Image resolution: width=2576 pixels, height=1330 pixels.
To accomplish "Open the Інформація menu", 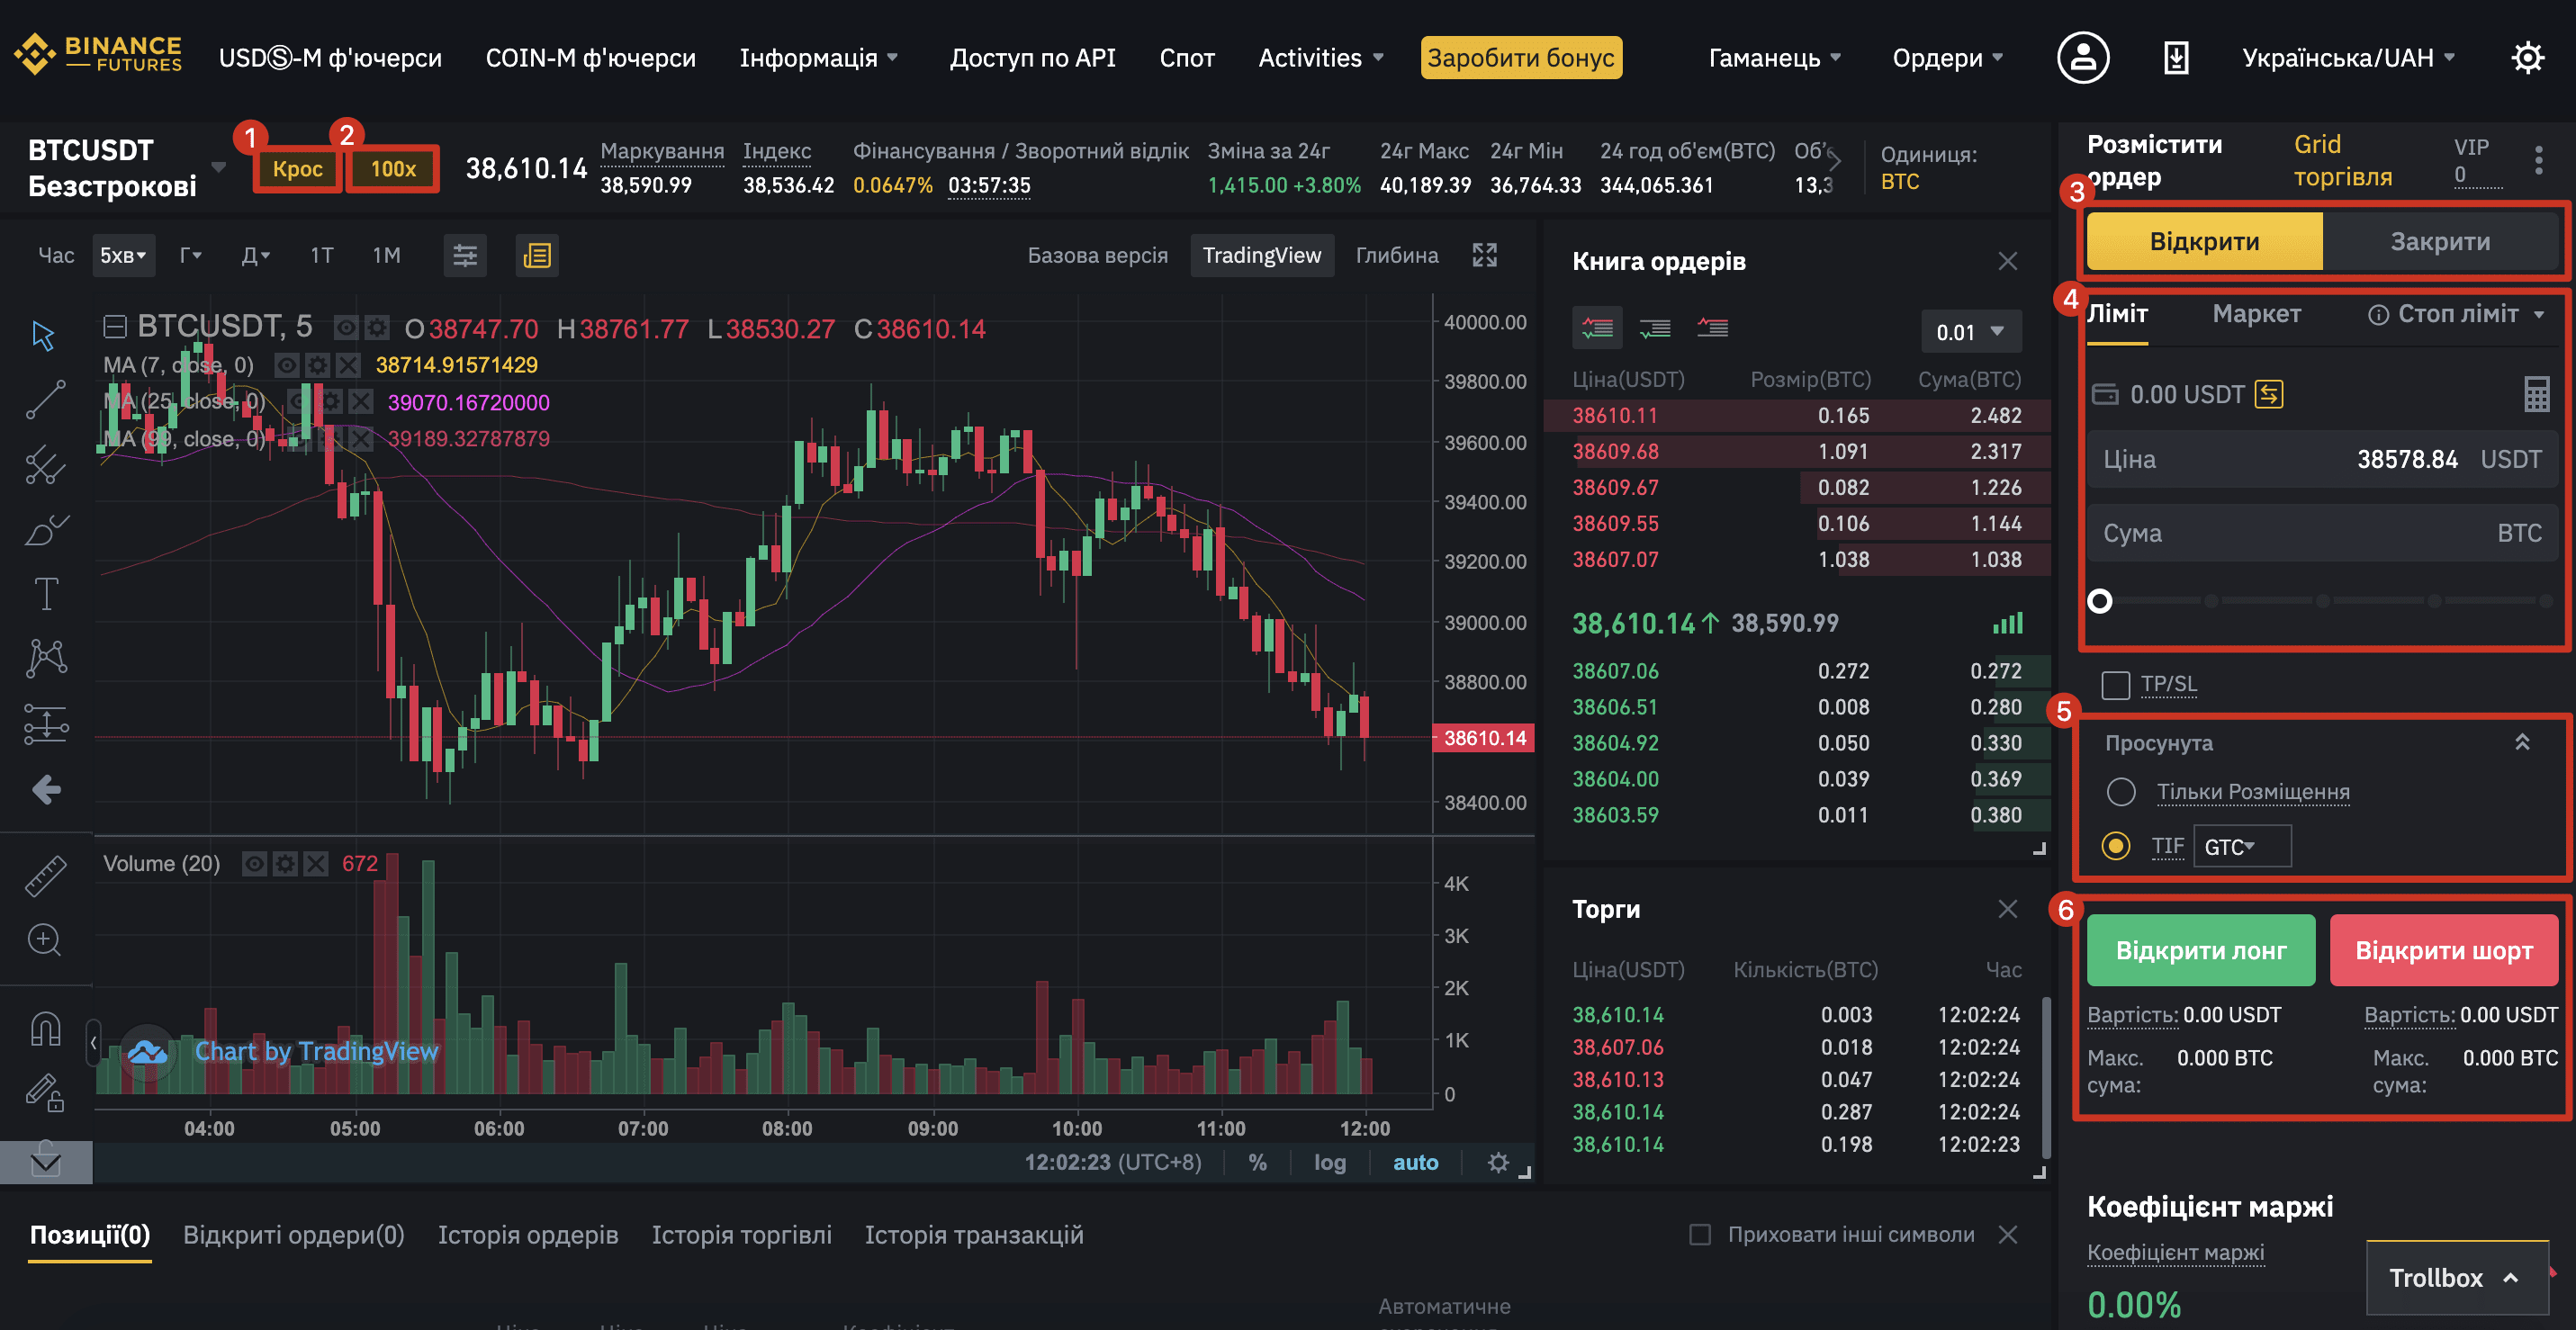I will pos(818,58).
